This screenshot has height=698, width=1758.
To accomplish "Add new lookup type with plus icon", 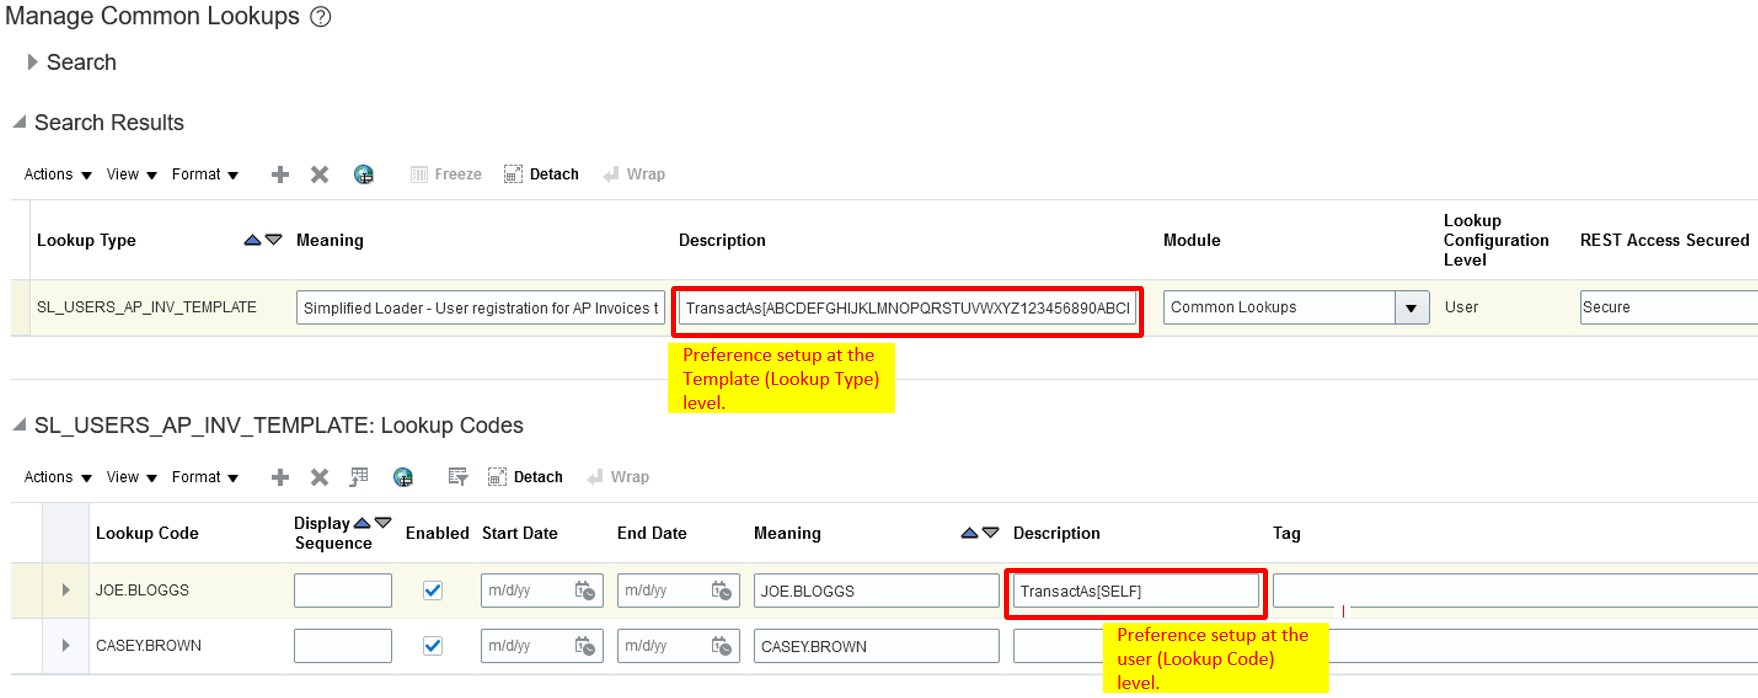I will 280,174.
